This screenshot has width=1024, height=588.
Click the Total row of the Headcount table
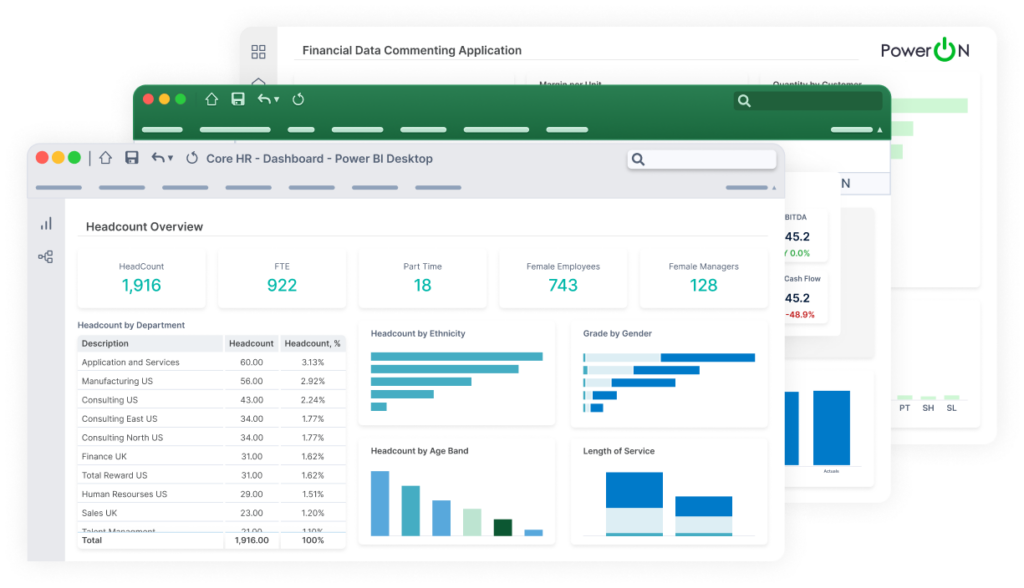(x=150, y=539)
